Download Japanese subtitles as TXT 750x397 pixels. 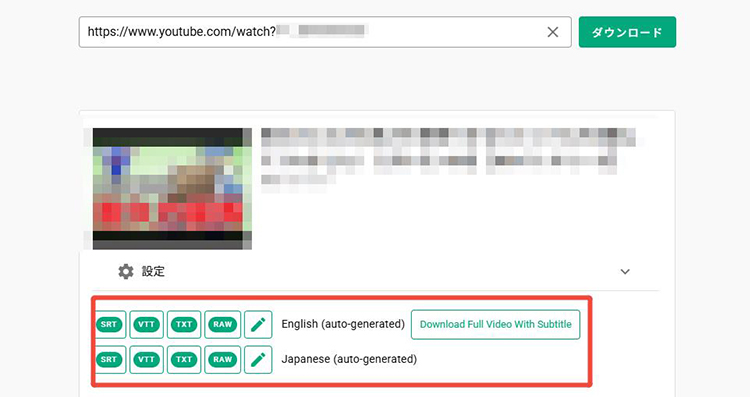(184, 359)
